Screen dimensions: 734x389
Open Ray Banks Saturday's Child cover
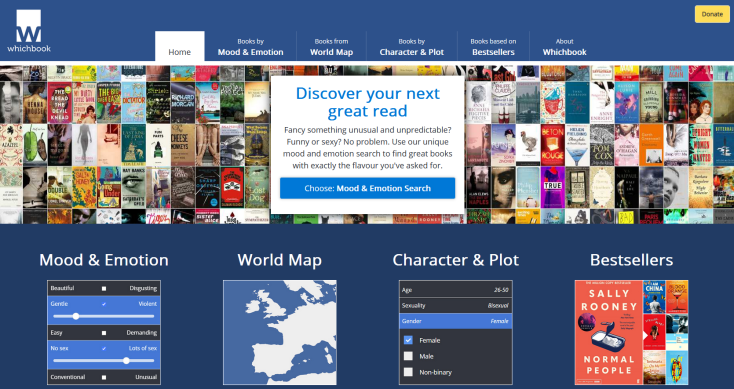[133, 187]
